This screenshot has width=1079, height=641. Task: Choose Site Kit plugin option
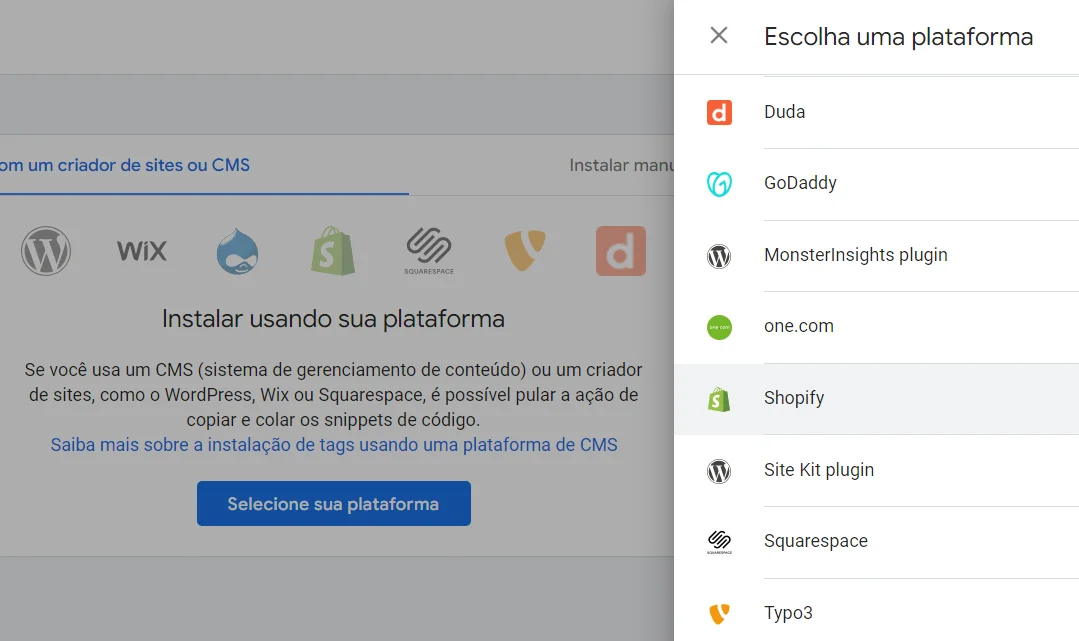(x=877, y=470)
